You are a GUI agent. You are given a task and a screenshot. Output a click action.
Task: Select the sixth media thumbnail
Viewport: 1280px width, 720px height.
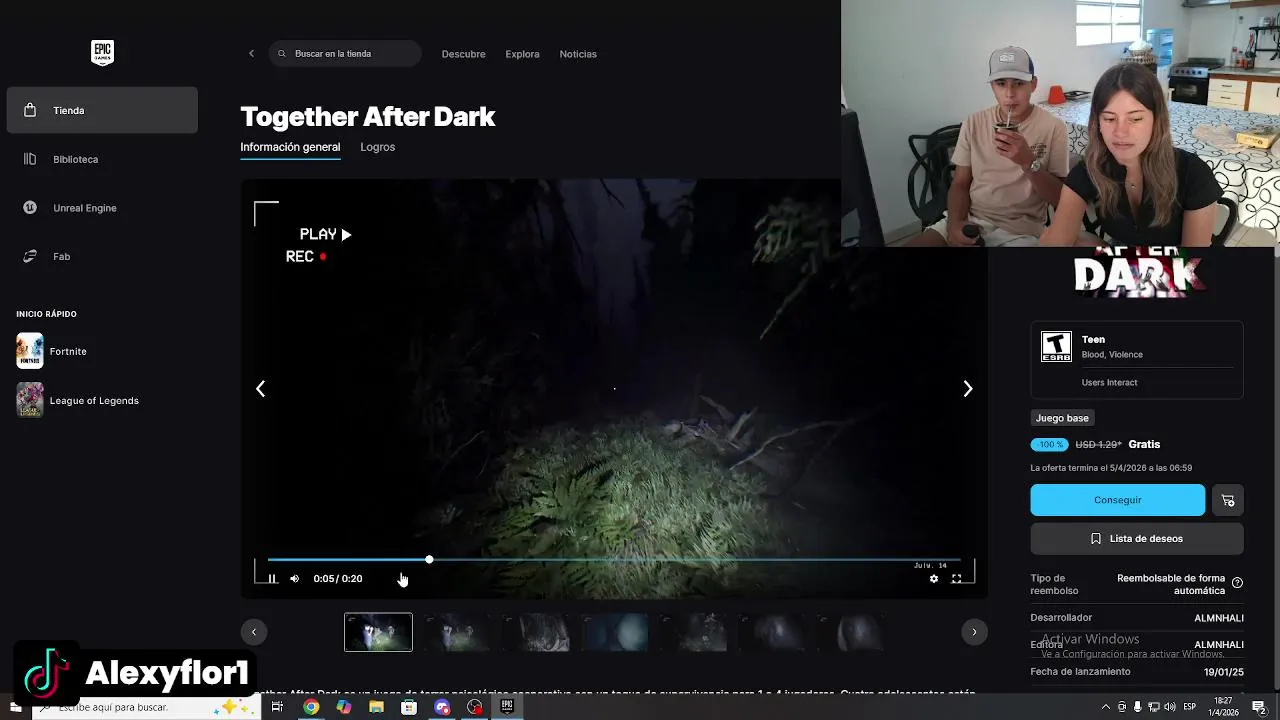coord(773,632)
